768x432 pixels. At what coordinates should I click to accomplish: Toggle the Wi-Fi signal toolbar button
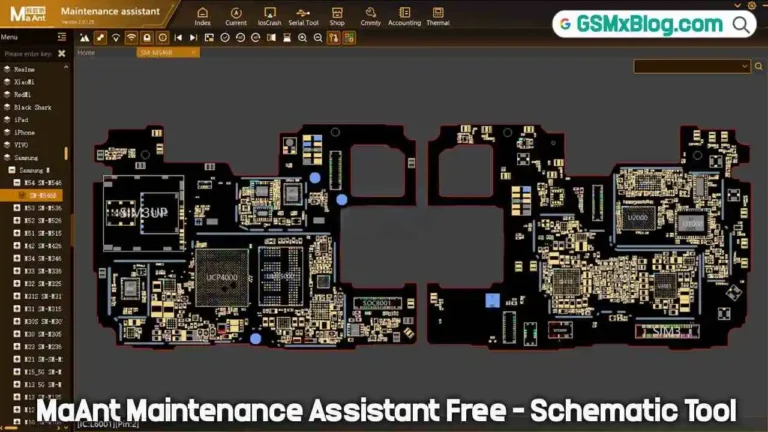point(131,38)
